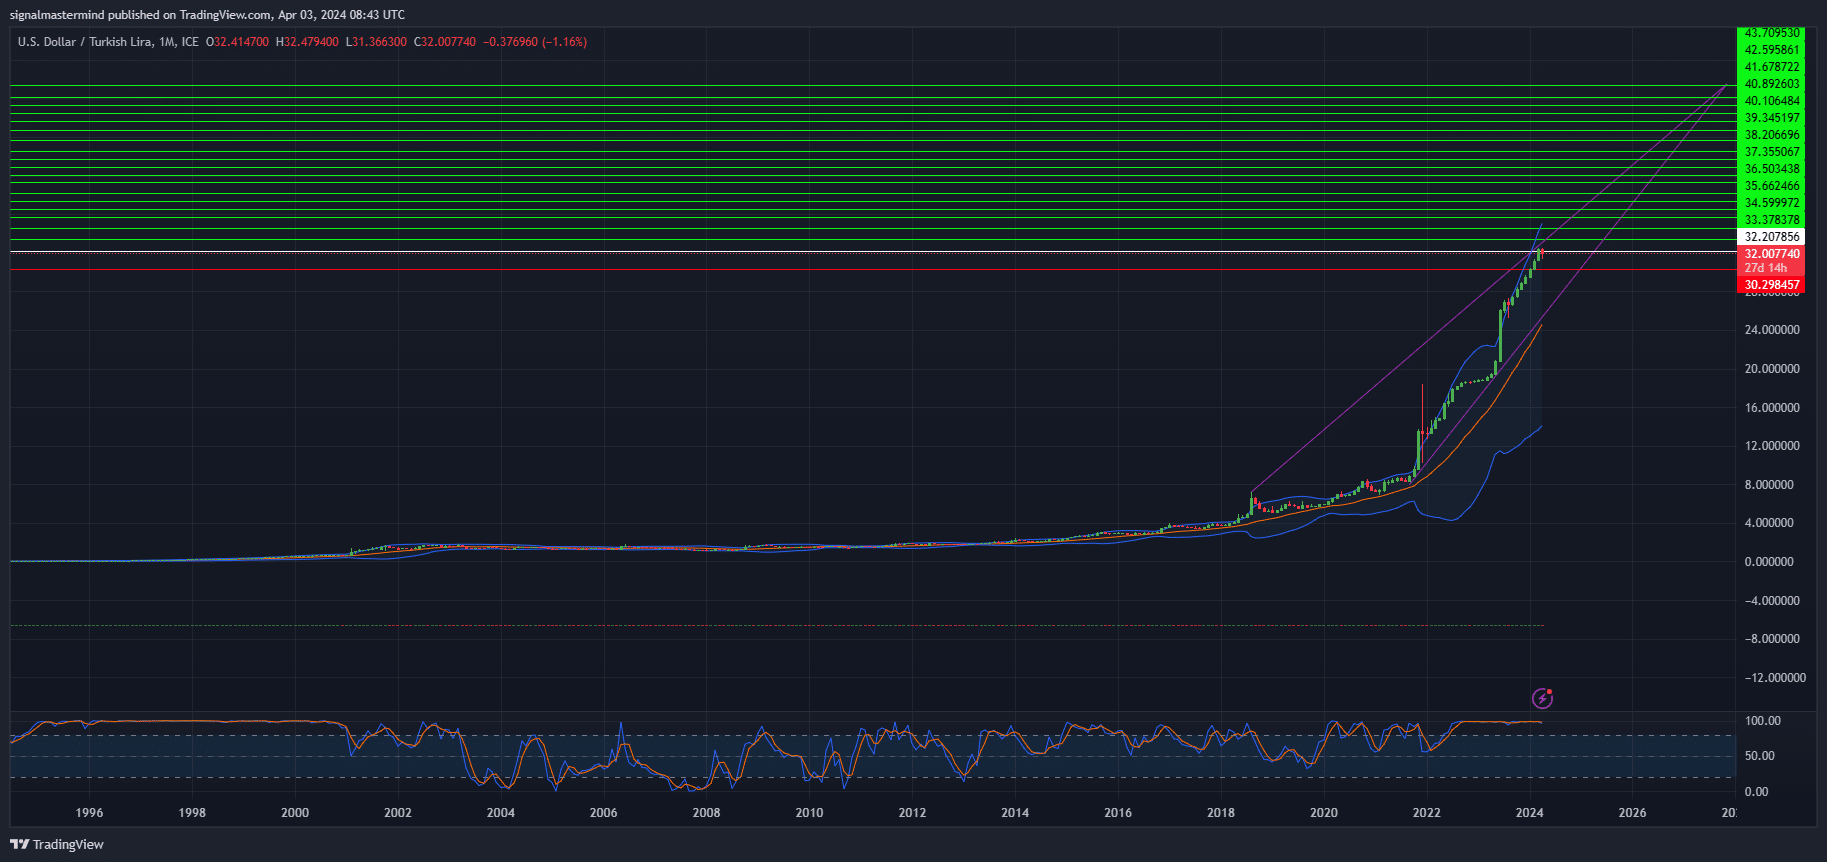Click the −4.000000 price axis label
The height and width of the screenshot is (862, 1827).
point(1772,601)
